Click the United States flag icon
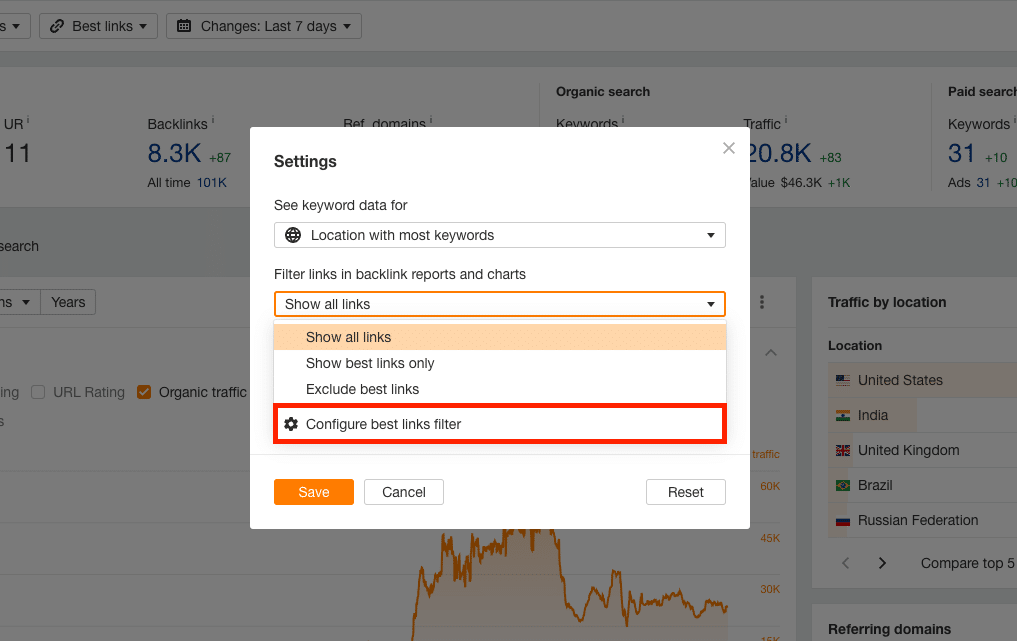The image size is (1017, 641). click(x=842, y=380)
